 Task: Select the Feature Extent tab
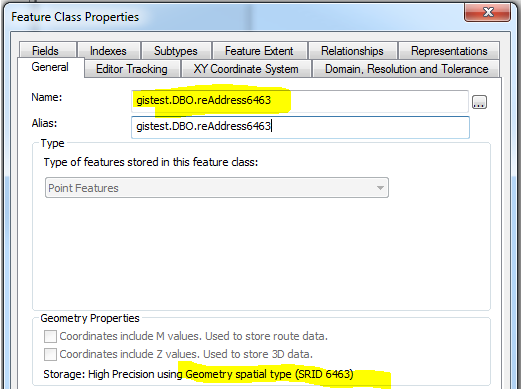260,51
